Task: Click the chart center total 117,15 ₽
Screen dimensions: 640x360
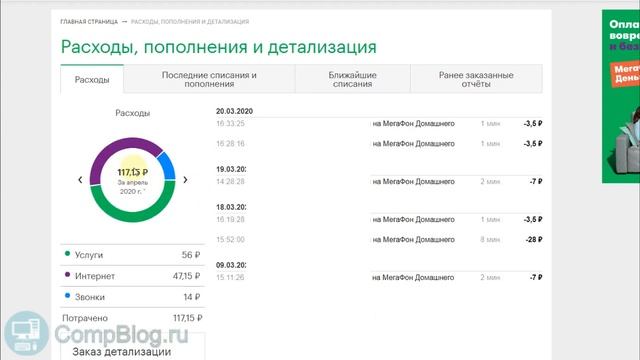Action: [x=133, y=172]
